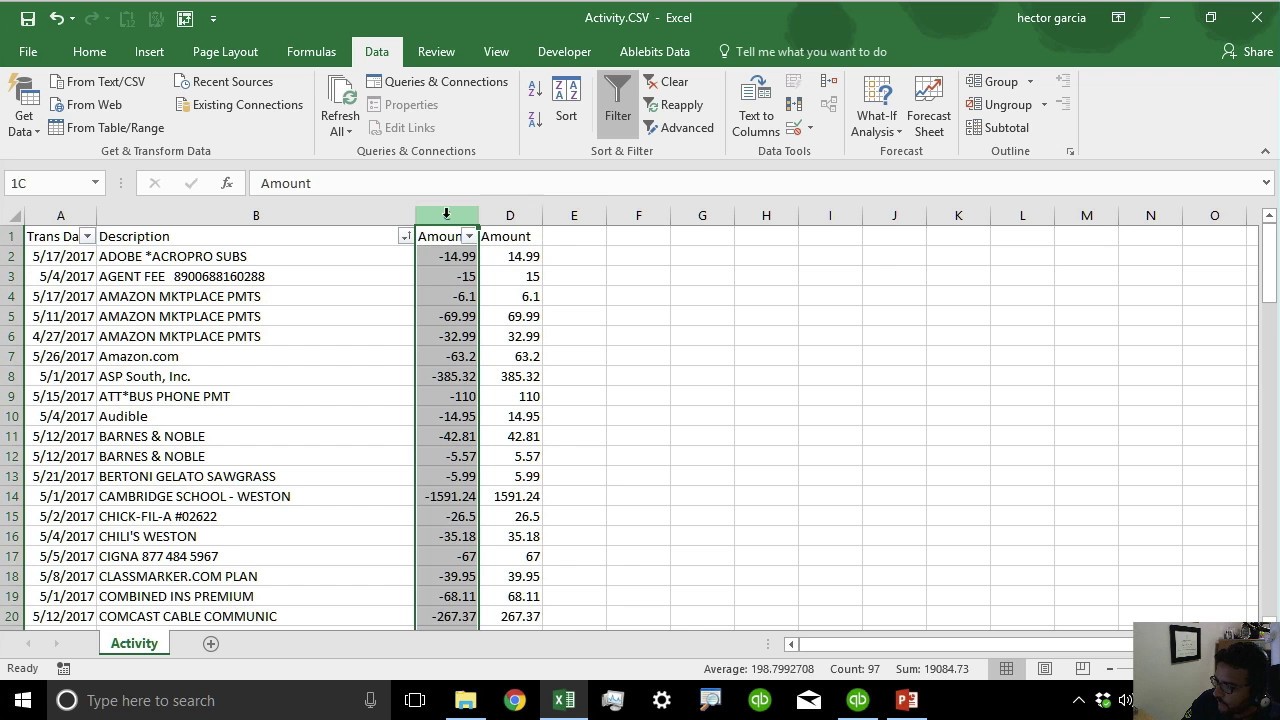This screenshot has height=720, width=1280.
Task: Open the column C Amount filter dropdown
Action: point(469,236)
